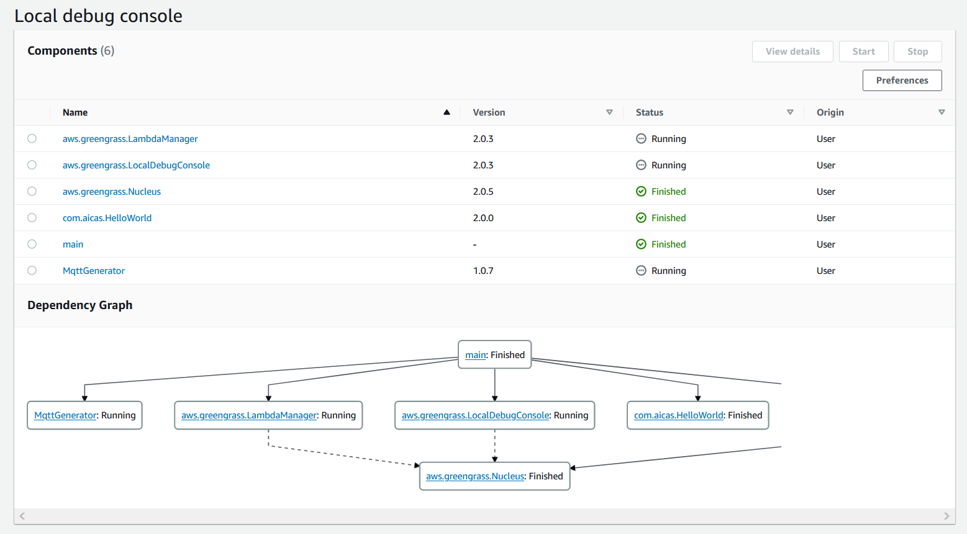Click Finished checkmark icon for HelloWorld
The height and width of the screenshot is (534, 967).
(641, 218)
